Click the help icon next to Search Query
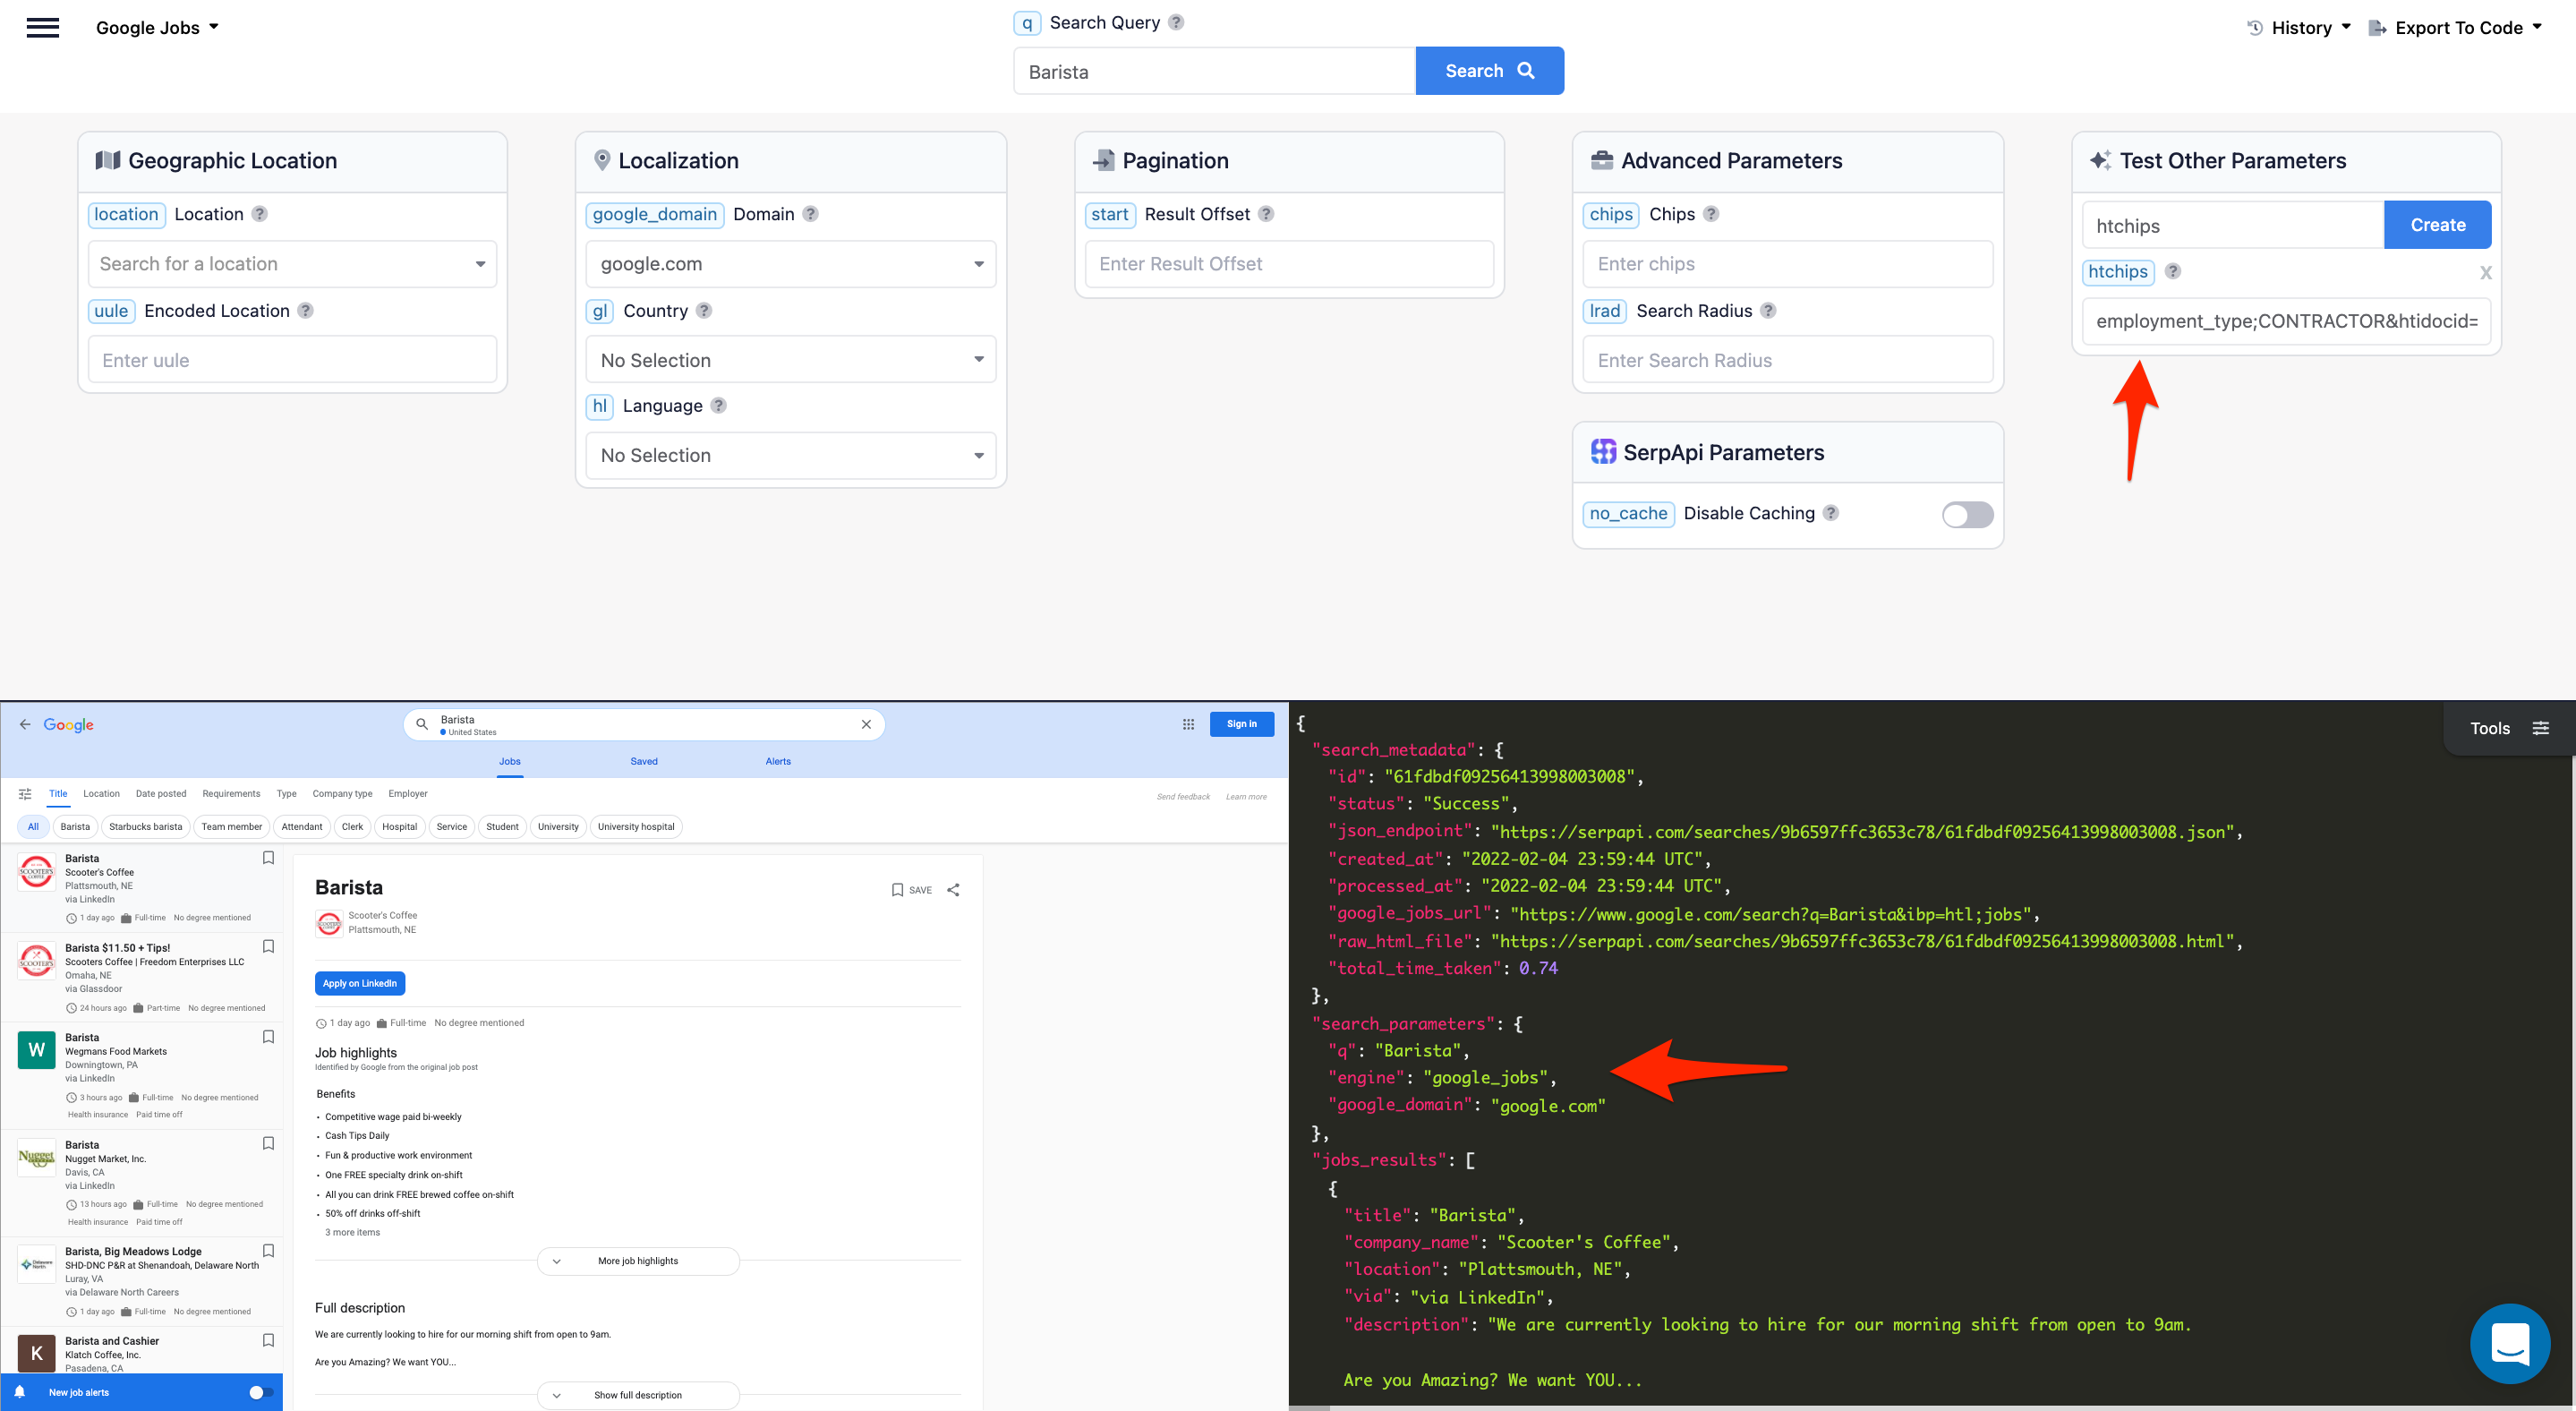The image size is (2576, 1411). [1176, 22]
